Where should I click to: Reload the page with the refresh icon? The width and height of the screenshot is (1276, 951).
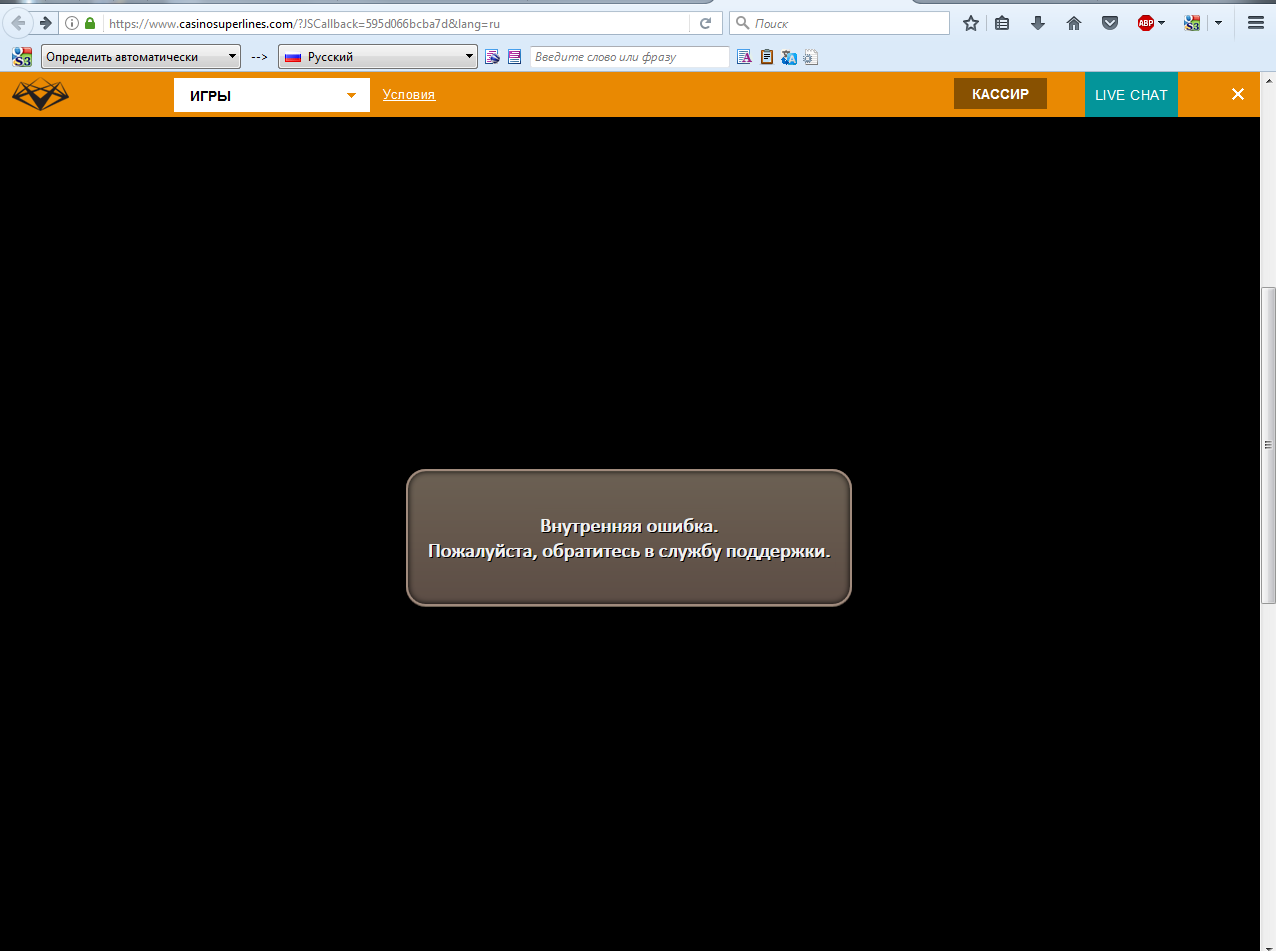click(x=705, y=23)
